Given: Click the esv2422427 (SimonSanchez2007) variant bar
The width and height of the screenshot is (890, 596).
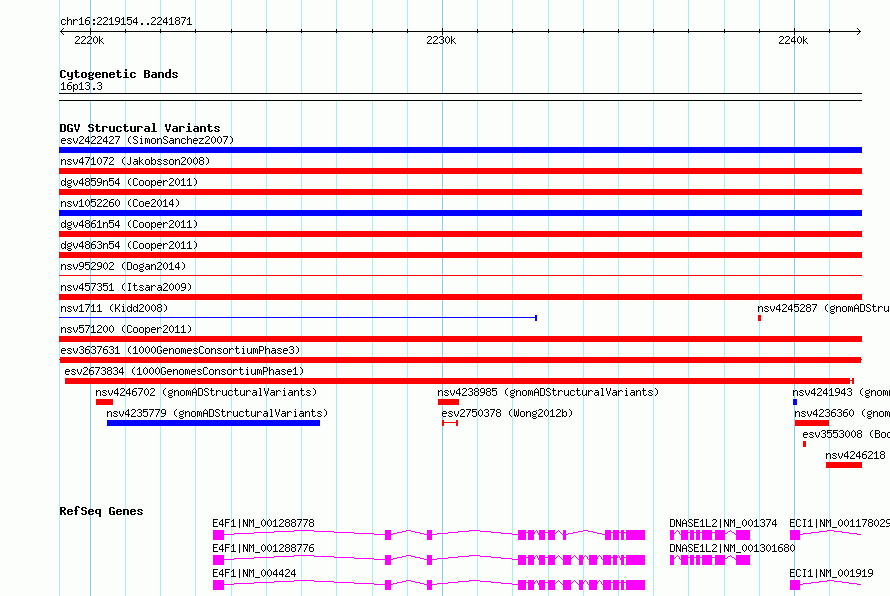Looking at the screenshot, I should tap(460, 150).
